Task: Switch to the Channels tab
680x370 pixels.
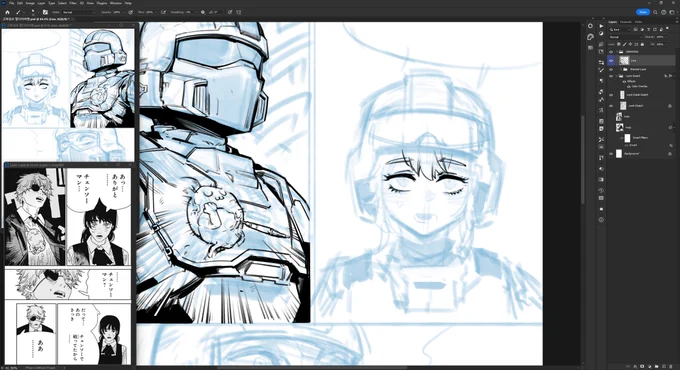Action: click(626, 22)
